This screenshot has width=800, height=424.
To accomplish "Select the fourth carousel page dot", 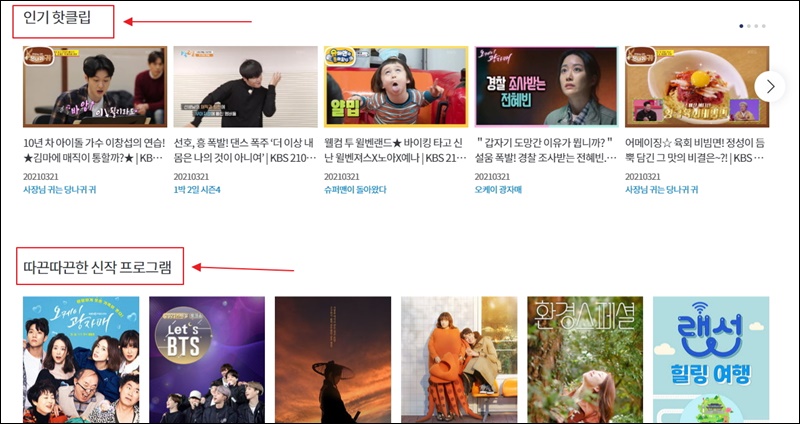I will (764, 26).
